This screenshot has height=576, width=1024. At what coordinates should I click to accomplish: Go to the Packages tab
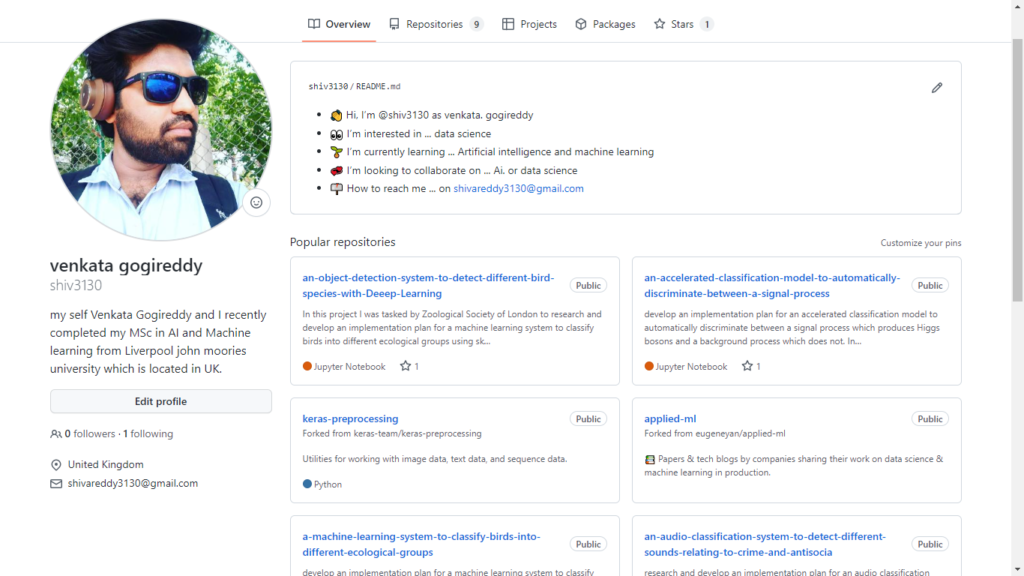point(605,24)
